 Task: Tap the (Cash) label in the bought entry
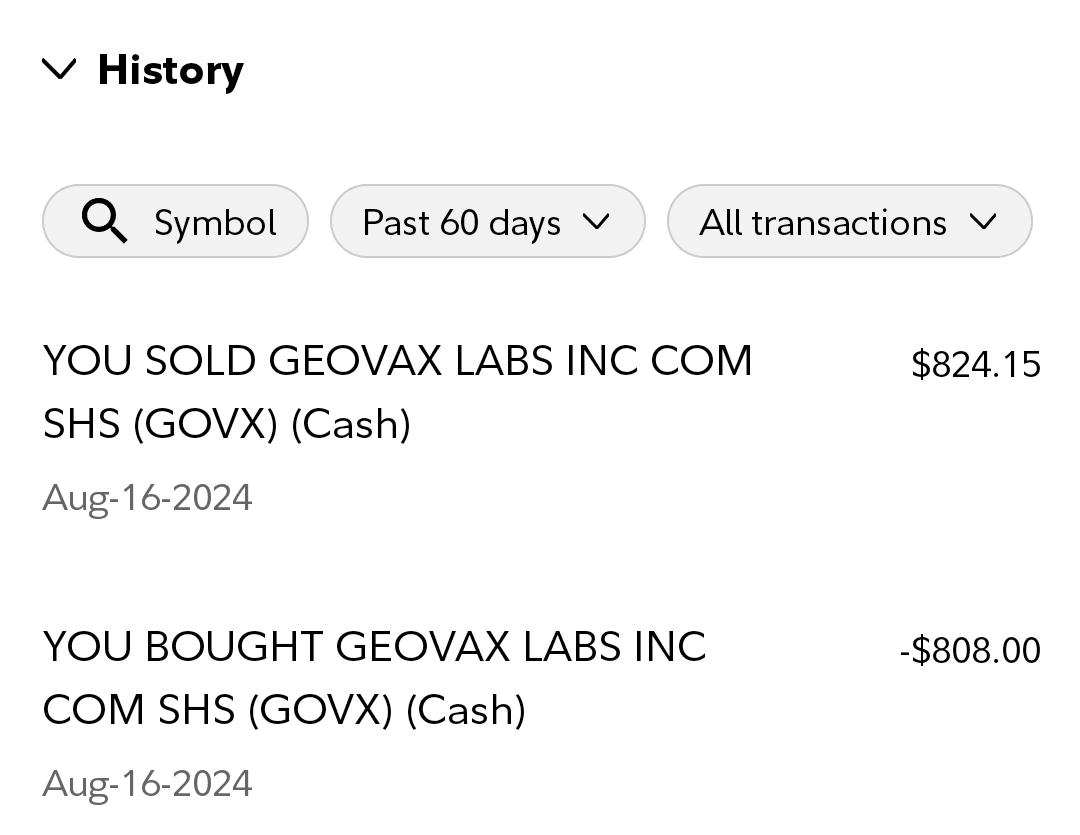(466, 710)
